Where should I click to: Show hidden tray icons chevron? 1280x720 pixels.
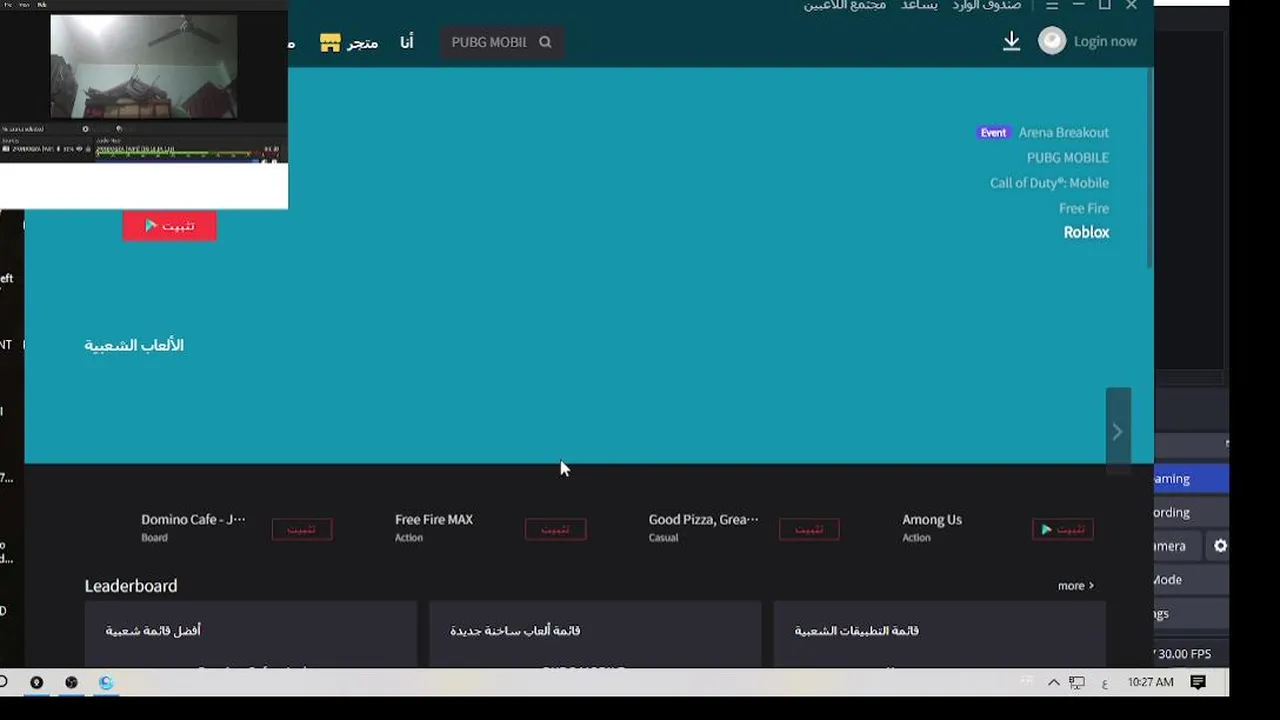(x=1053, y=683)
